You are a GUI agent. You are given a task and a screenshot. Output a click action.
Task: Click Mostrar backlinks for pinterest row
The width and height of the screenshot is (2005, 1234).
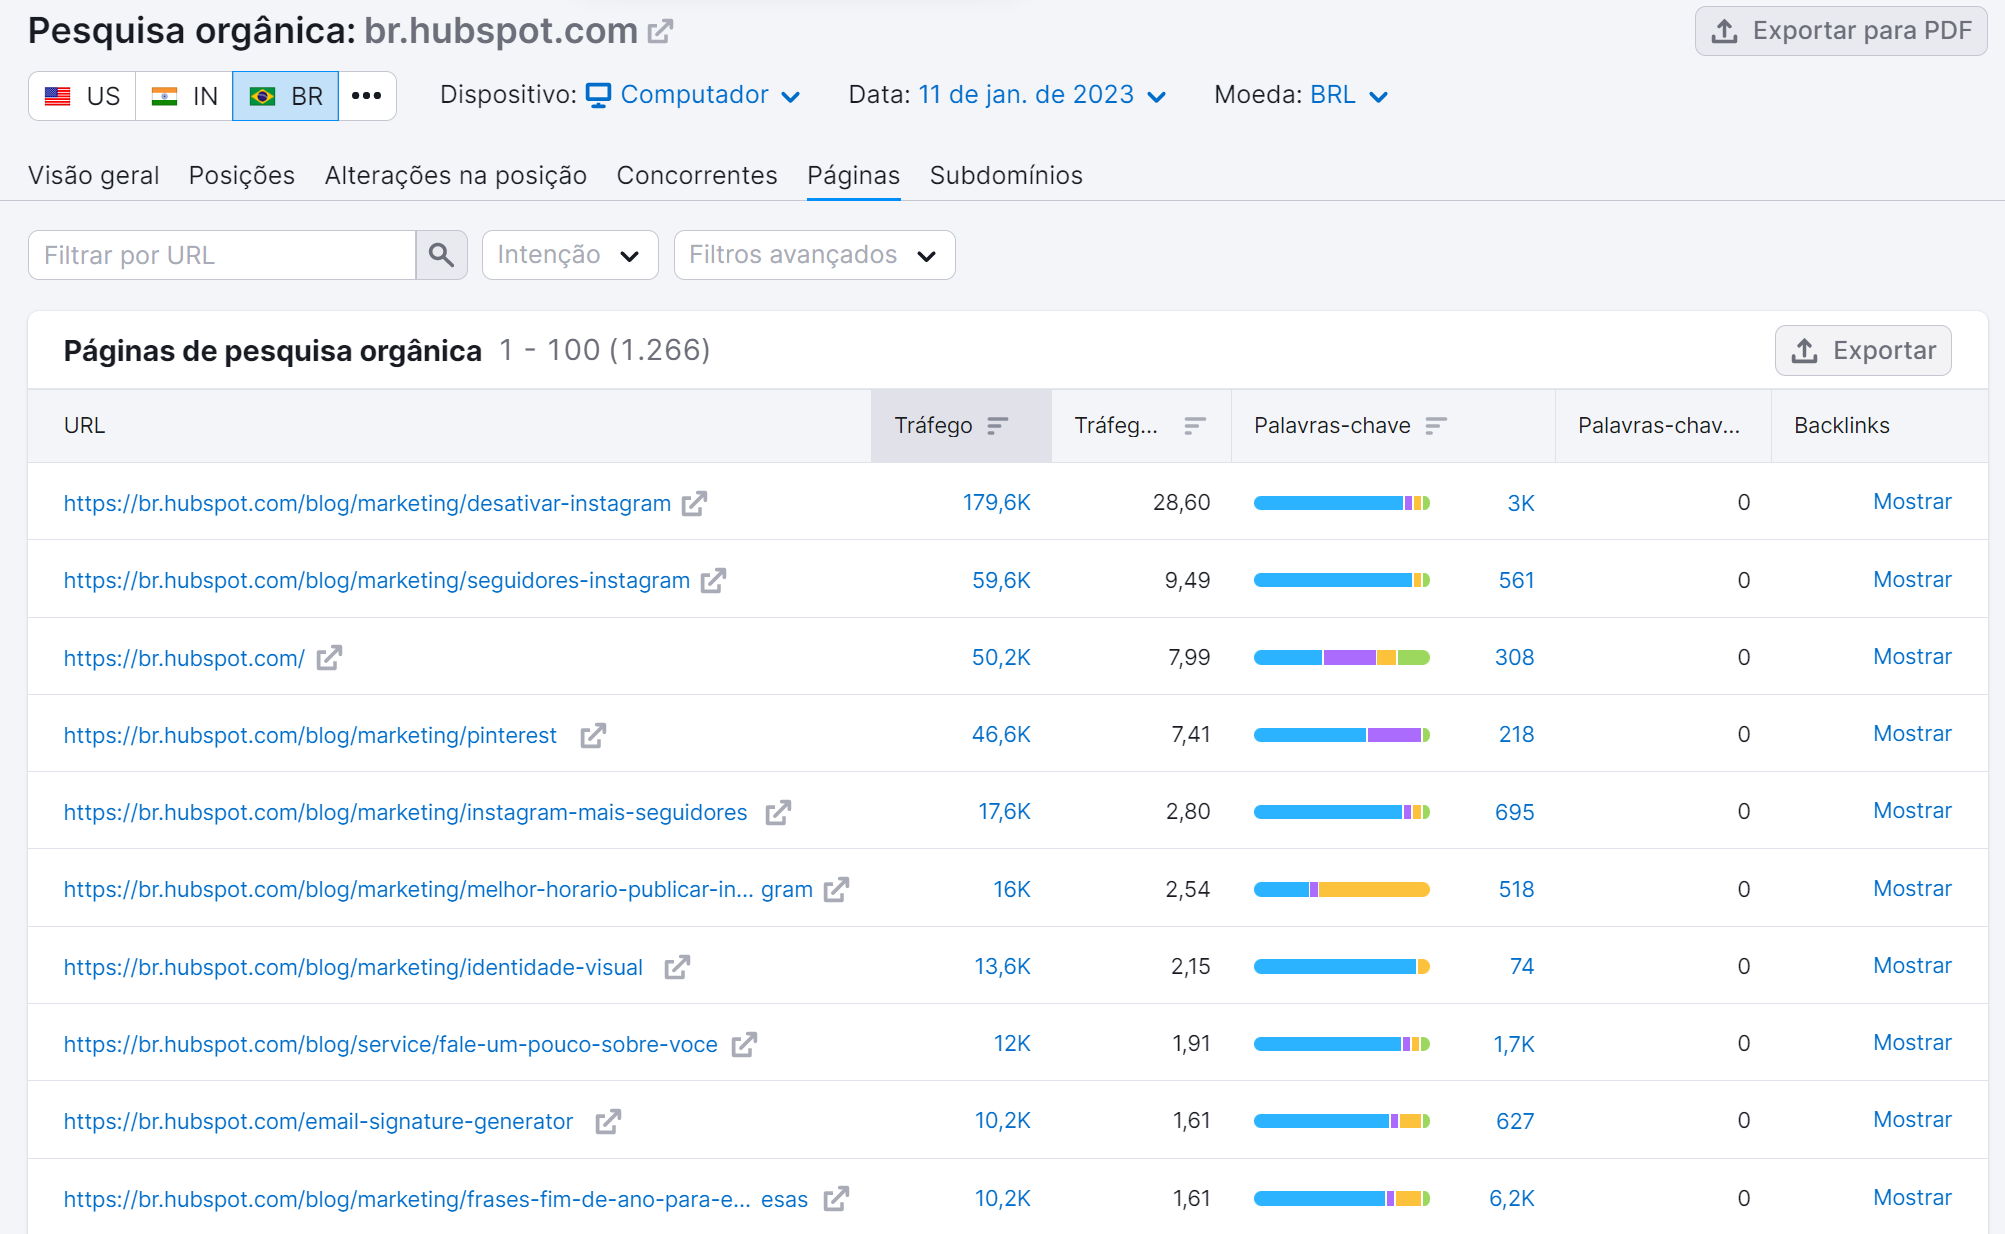[x=1912, y=734]
